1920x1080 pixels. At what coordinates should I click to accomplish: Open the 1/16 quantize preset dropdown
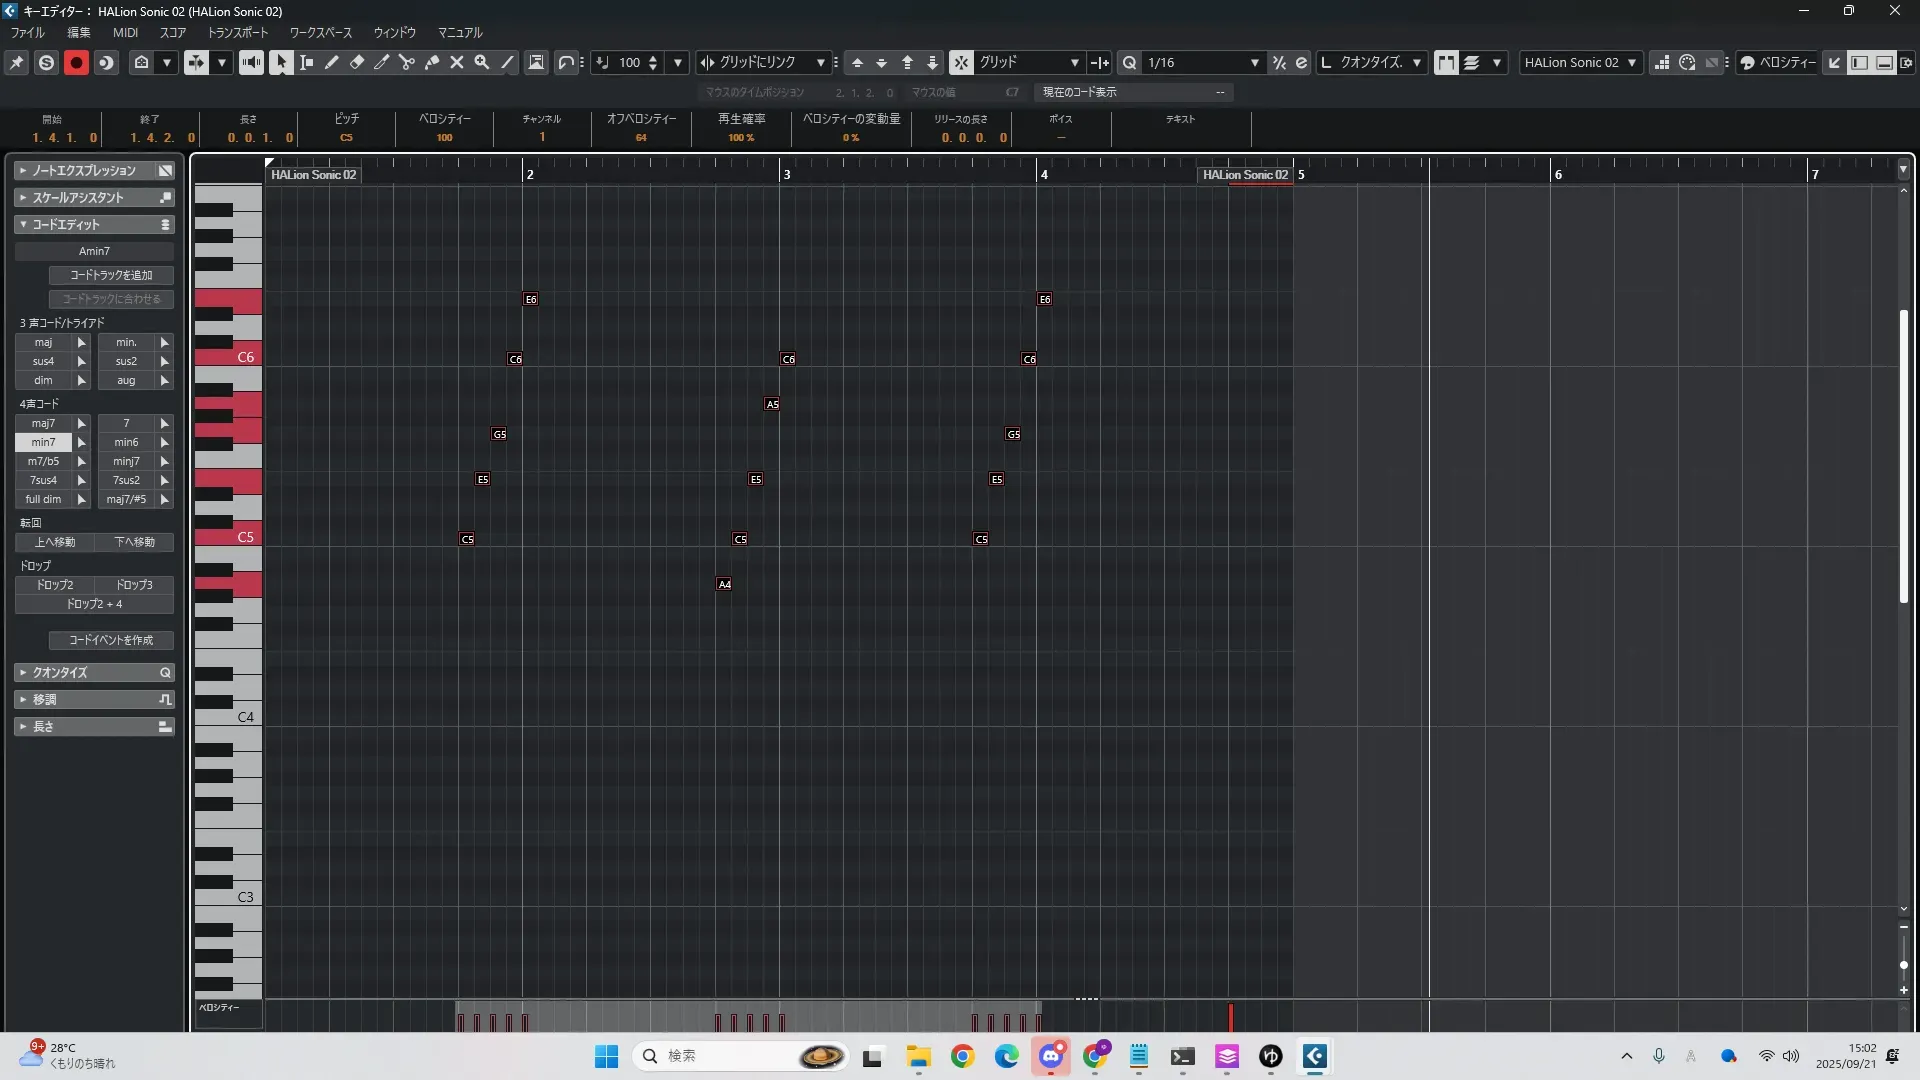click(1254, 62)
